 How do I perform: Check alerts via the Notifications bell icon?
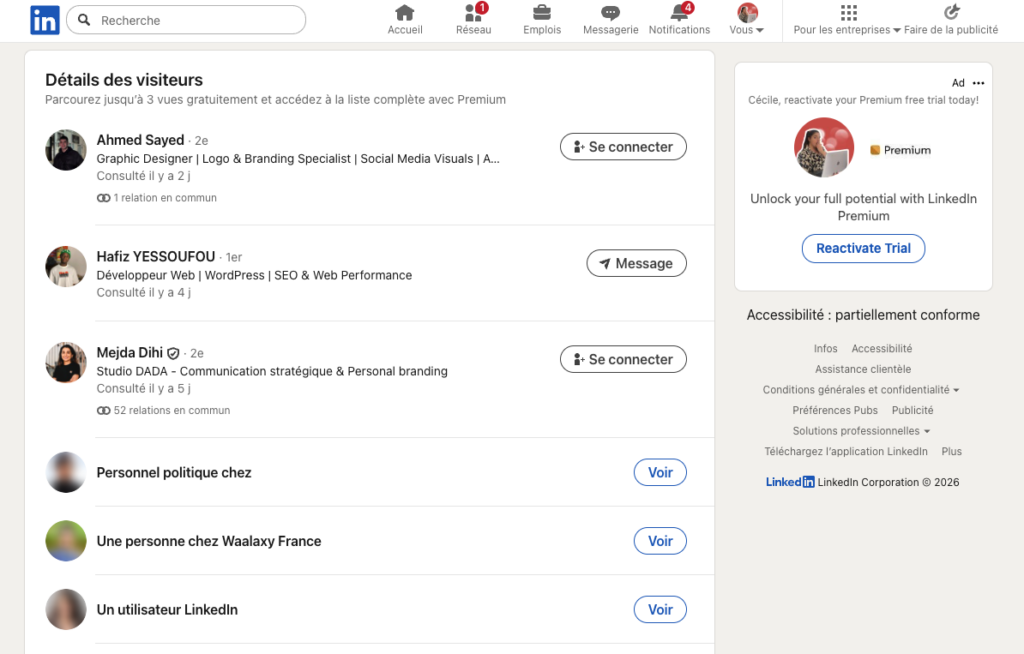click(678, 14)
